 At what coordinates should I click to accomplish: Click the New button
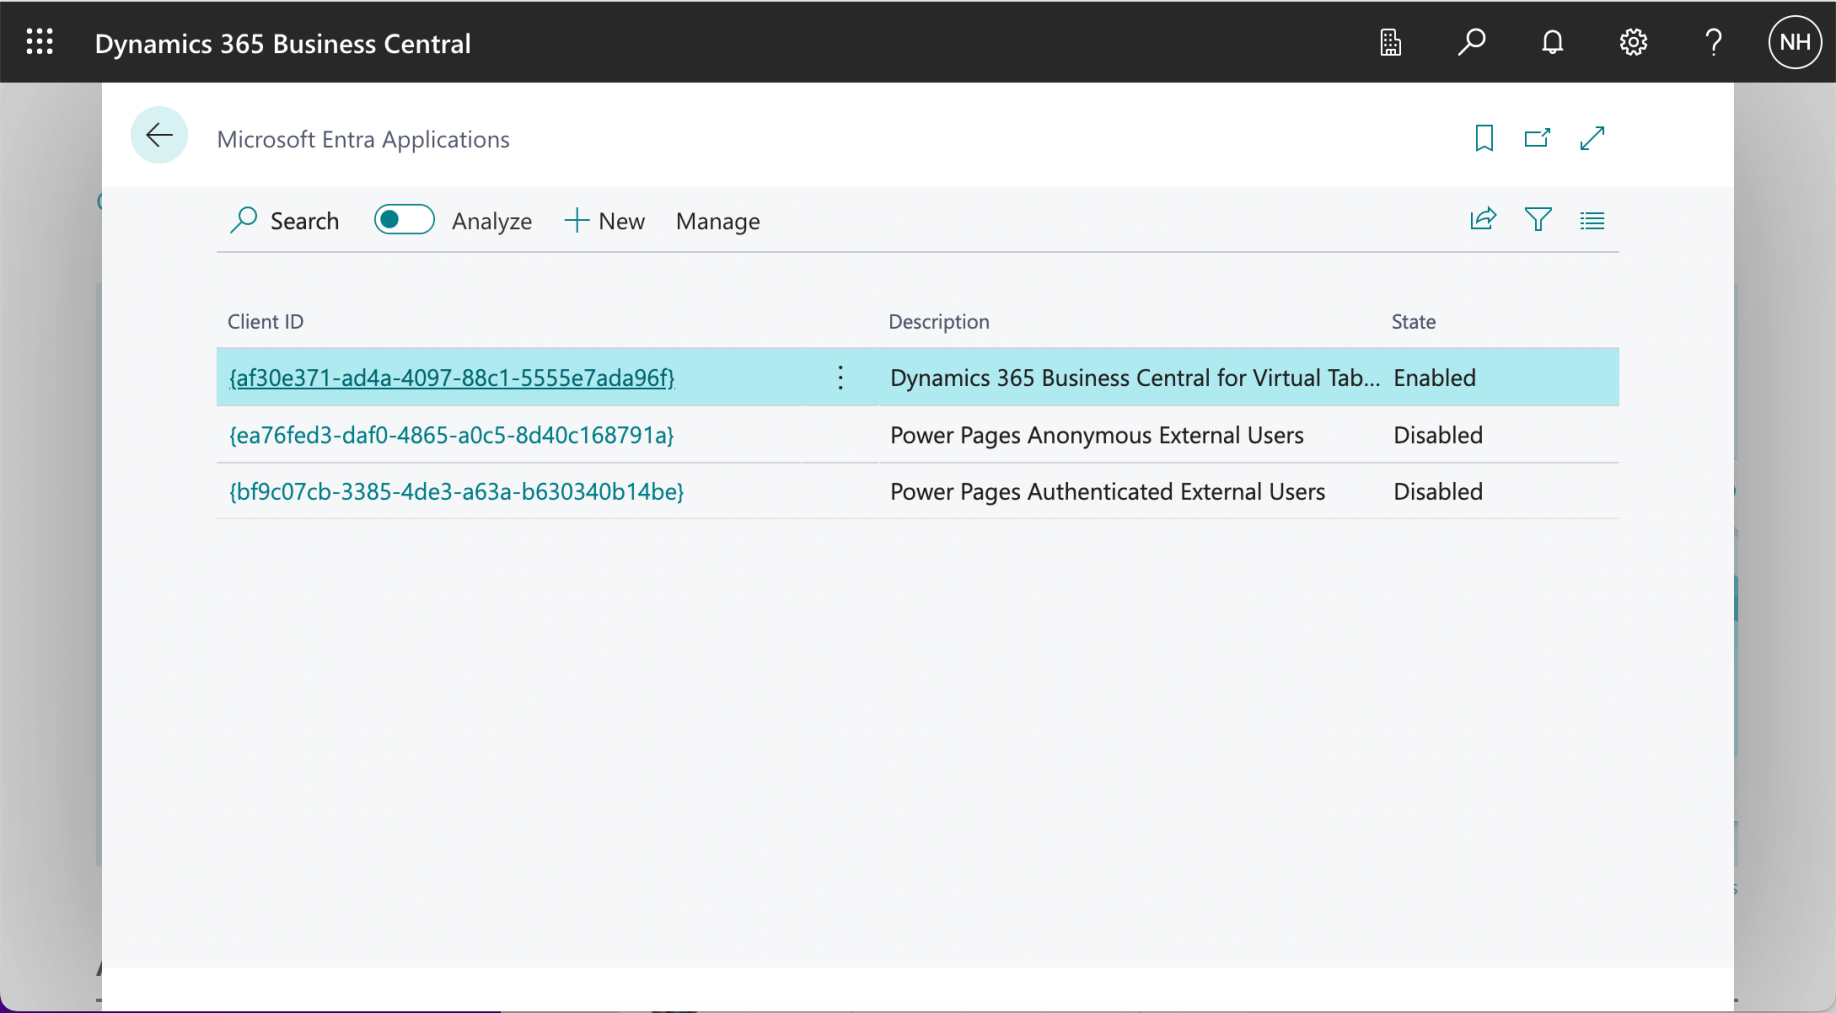605,221
